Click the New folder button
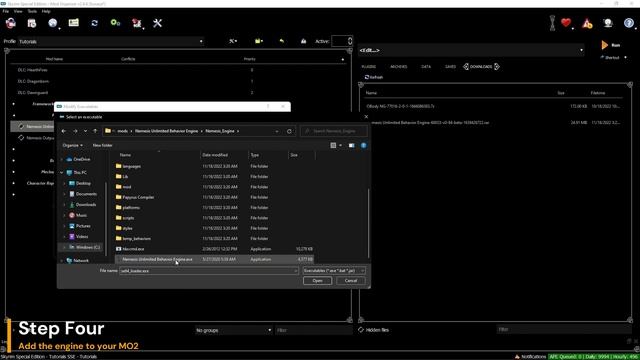The image size is (640, 360). tap(102, 145)
